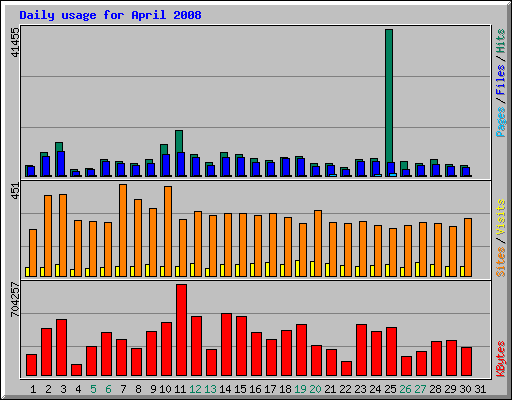The width and height of the screenshot is (512, 400).
Task: Click day label 1 on the x-axis
Action: tap(33, 389)
